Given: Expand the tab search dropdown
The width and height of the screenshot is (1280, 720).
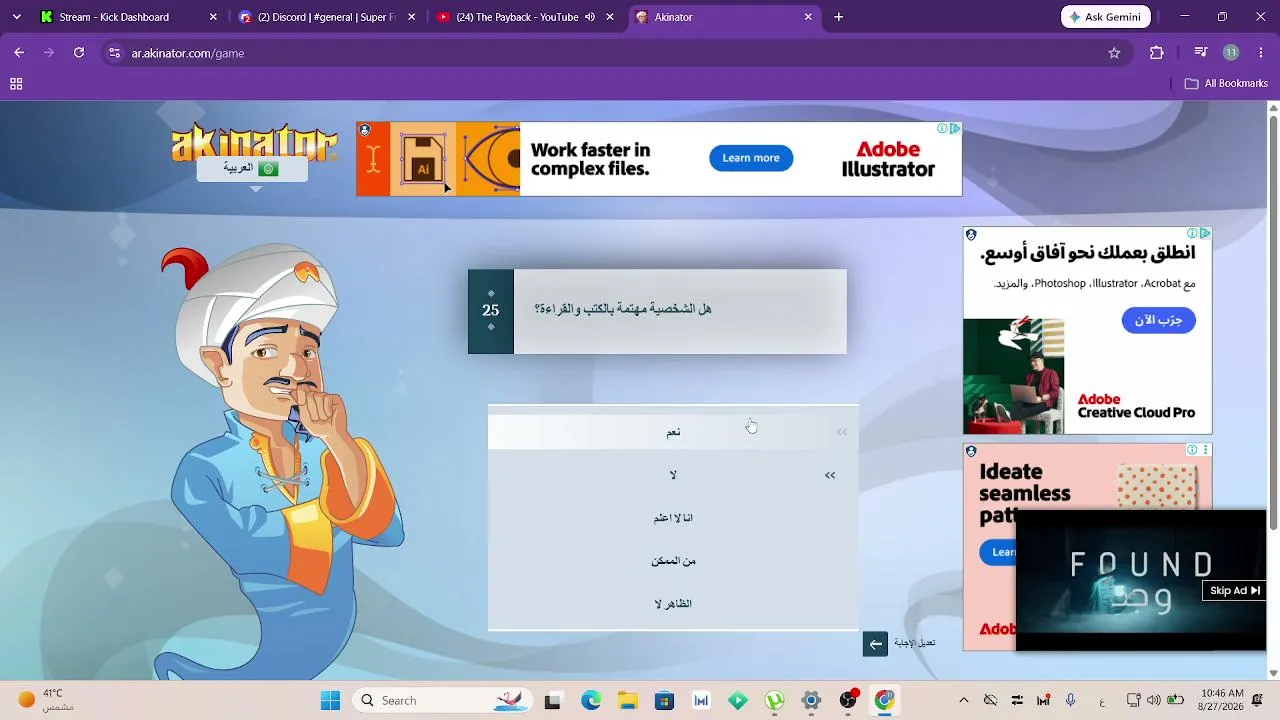Looking at the screenshot, I should 16,17.
